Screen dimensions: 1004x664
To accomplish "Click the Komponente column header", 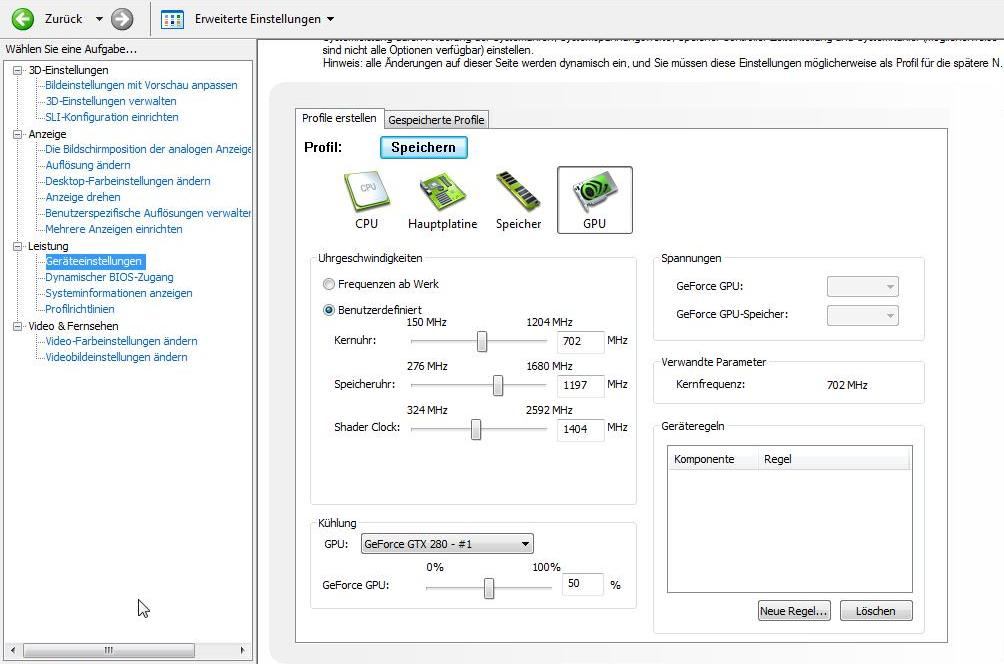I will tap(713, 459).
